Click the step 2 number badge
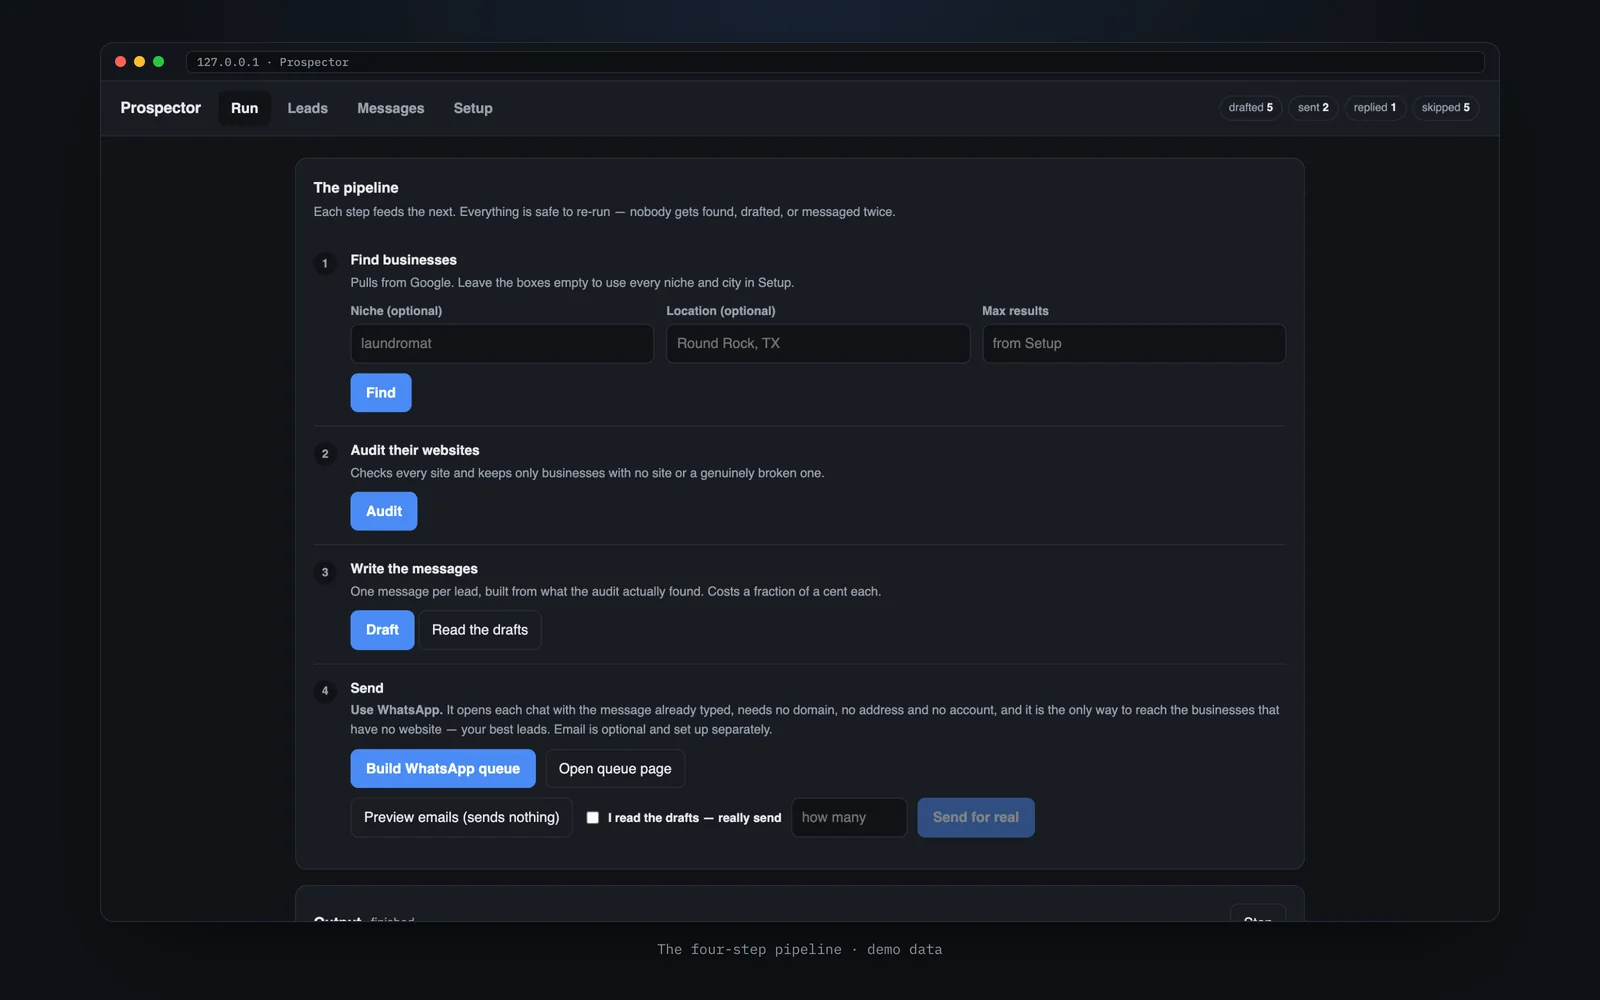The height and width of the screenshot is (1000, 1600). pos(325,454)
